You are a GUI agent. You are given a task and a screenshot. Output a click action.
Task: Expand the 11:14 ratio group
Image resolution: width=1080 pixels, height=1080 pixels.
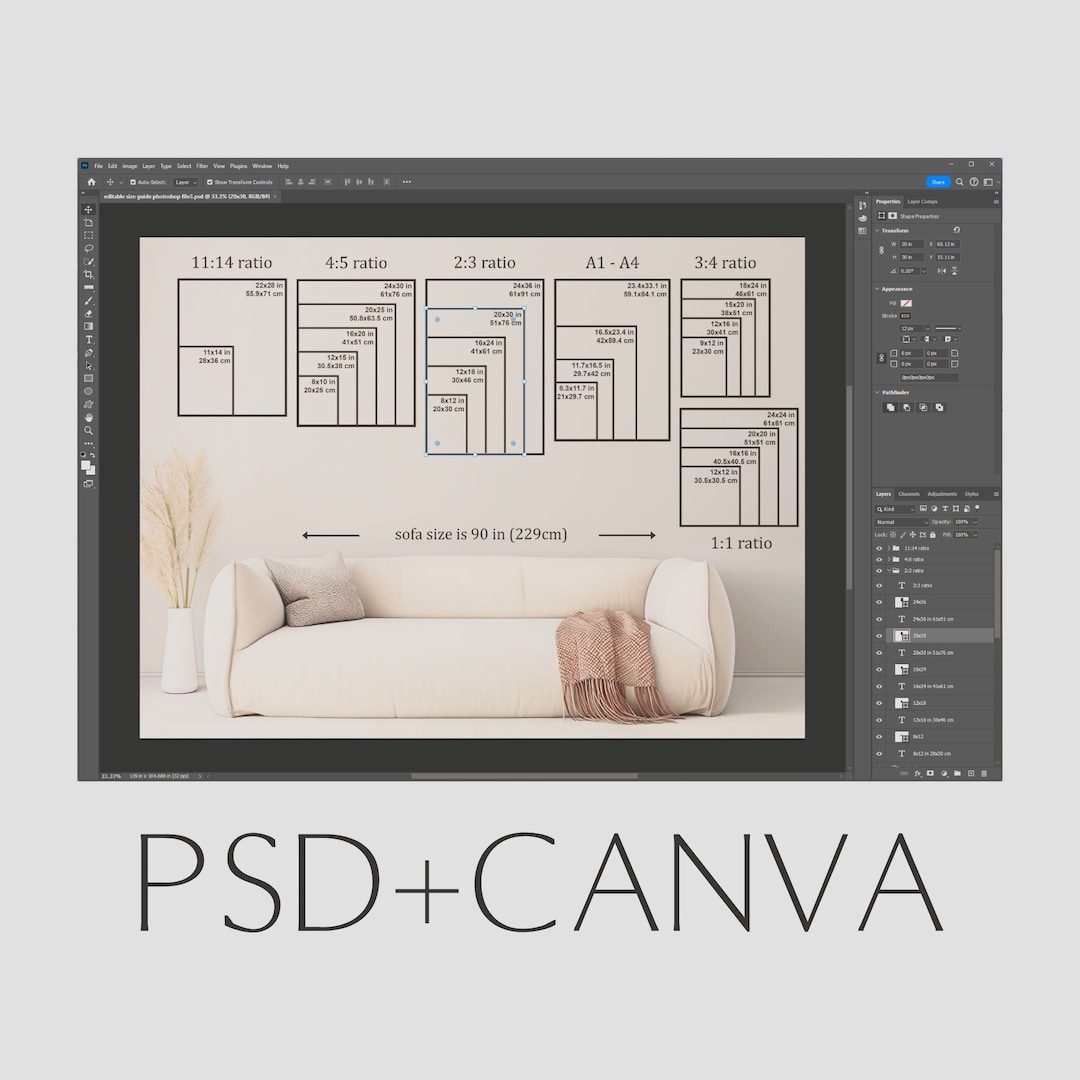[888, 548]
